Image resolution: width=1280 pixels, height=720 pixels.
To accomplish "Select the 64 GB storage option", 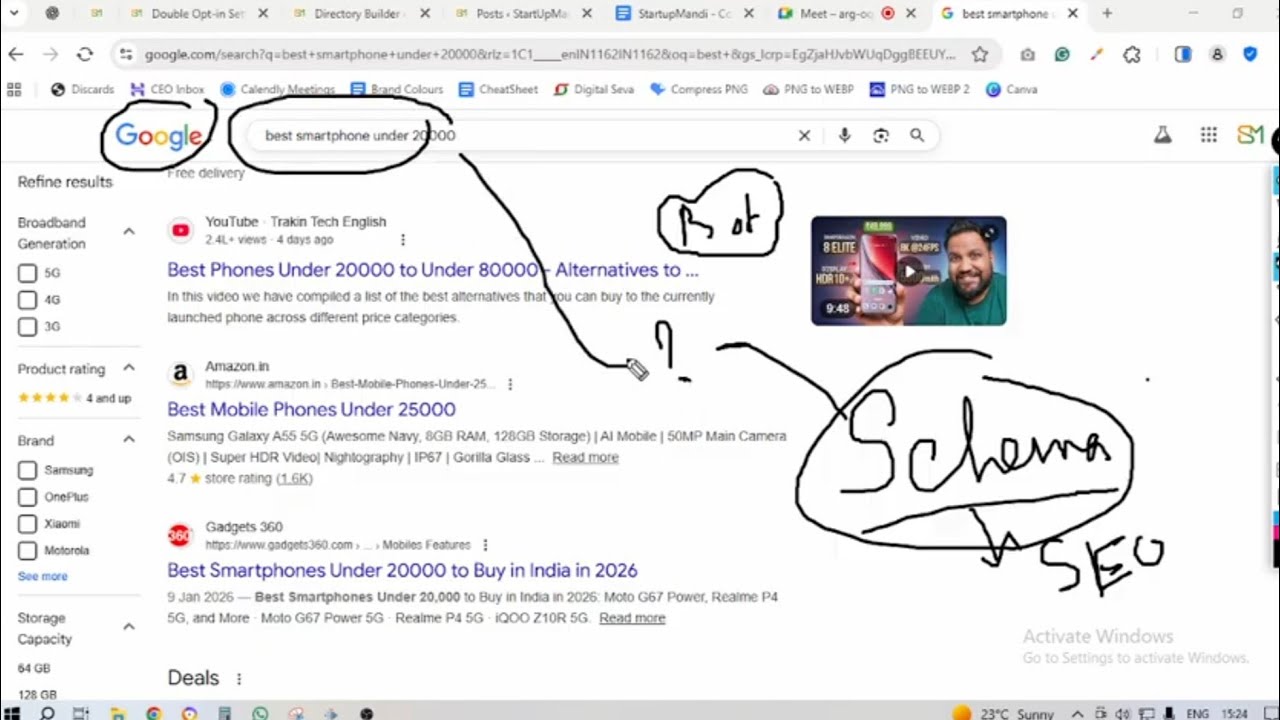I will coord(33,668).
